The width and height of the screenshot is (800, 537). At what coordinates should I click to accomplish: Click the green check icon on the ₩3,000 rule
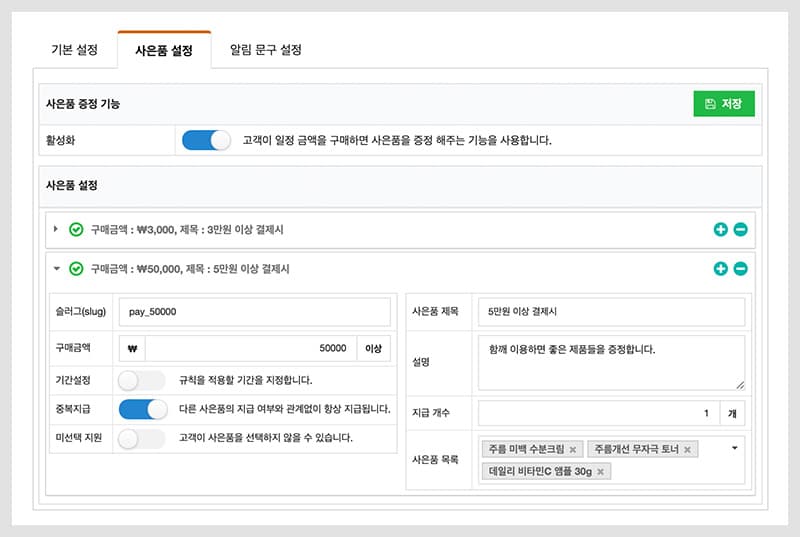click(76, 230)
